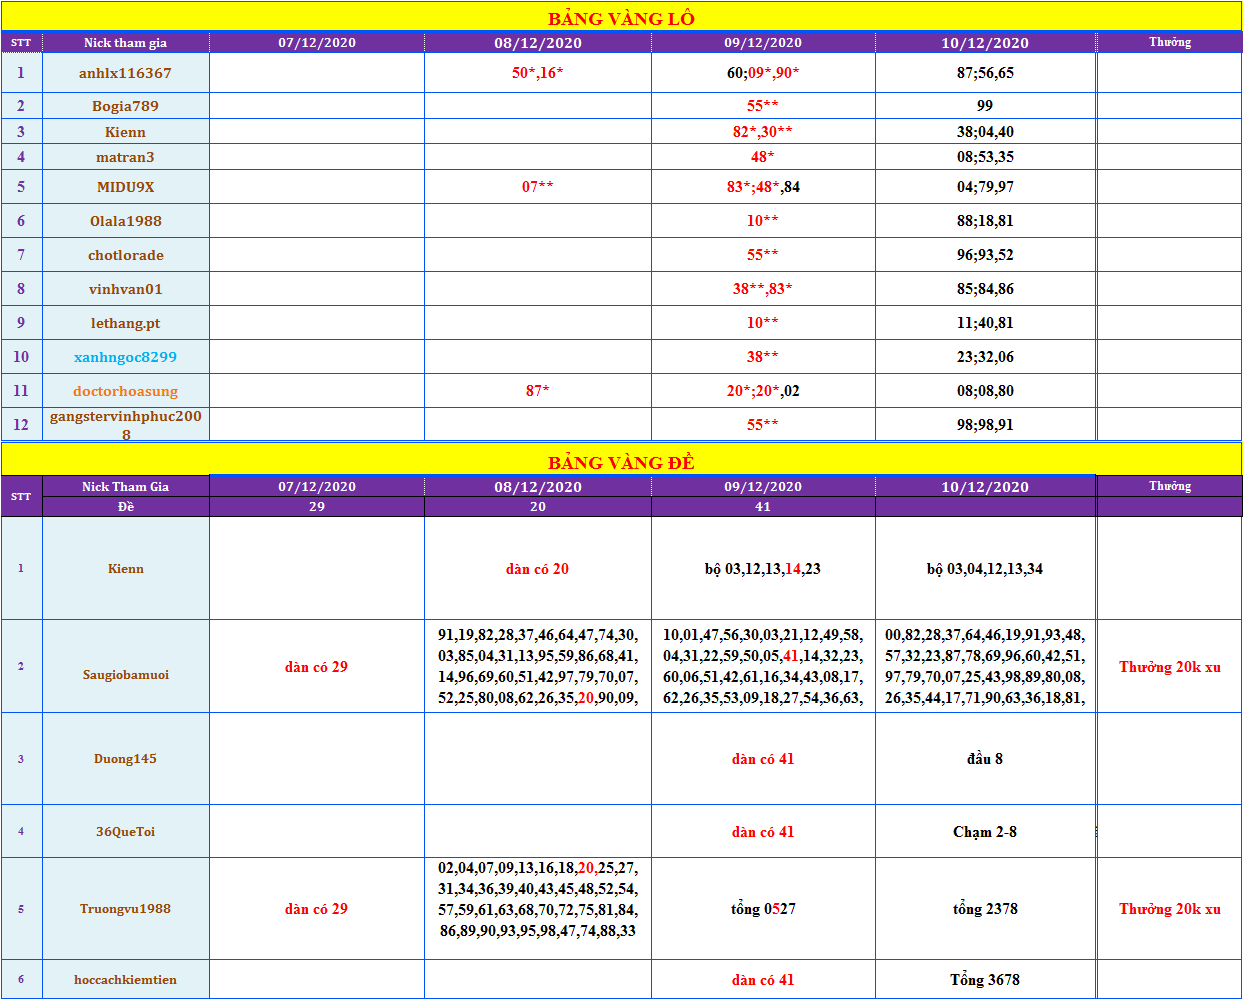1243x999 pixels.
Task: Click 'Thưởng 20k xu' in Saugiobamuoi's row
Action: point(1170,667)
